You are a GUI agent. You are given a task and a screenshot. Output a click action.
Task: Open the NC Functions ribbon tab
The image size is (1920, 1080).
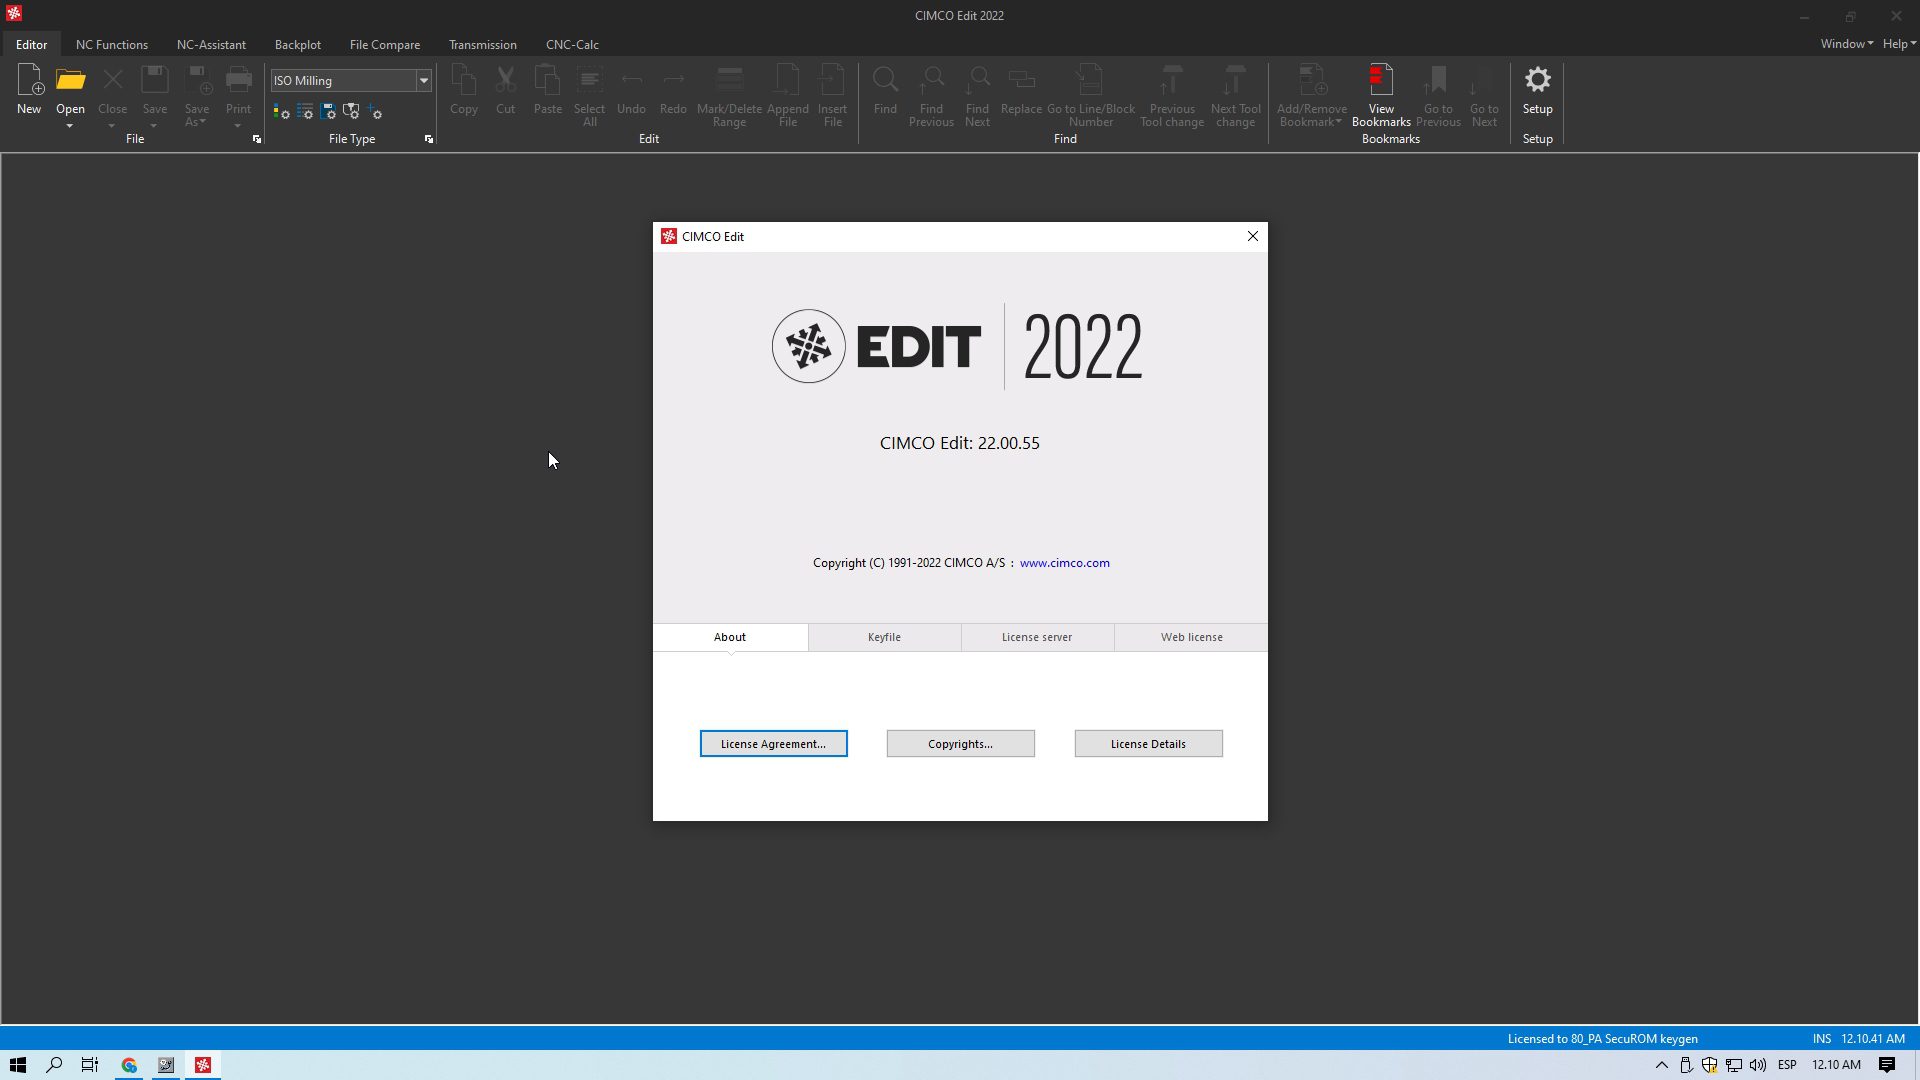[111, 44]
